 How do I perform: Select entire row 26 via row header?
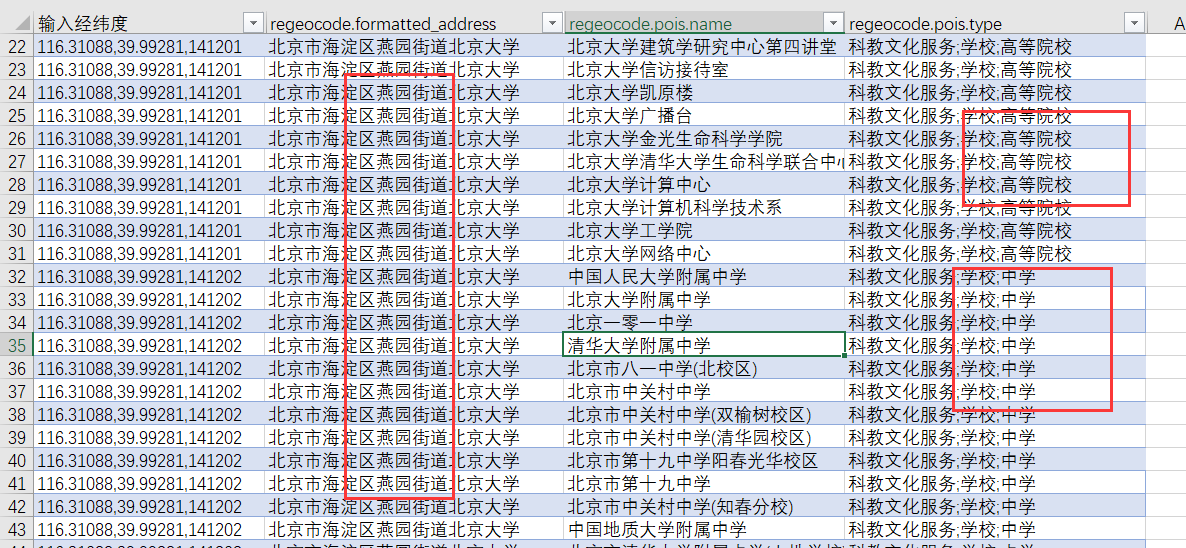click(17, 138)
